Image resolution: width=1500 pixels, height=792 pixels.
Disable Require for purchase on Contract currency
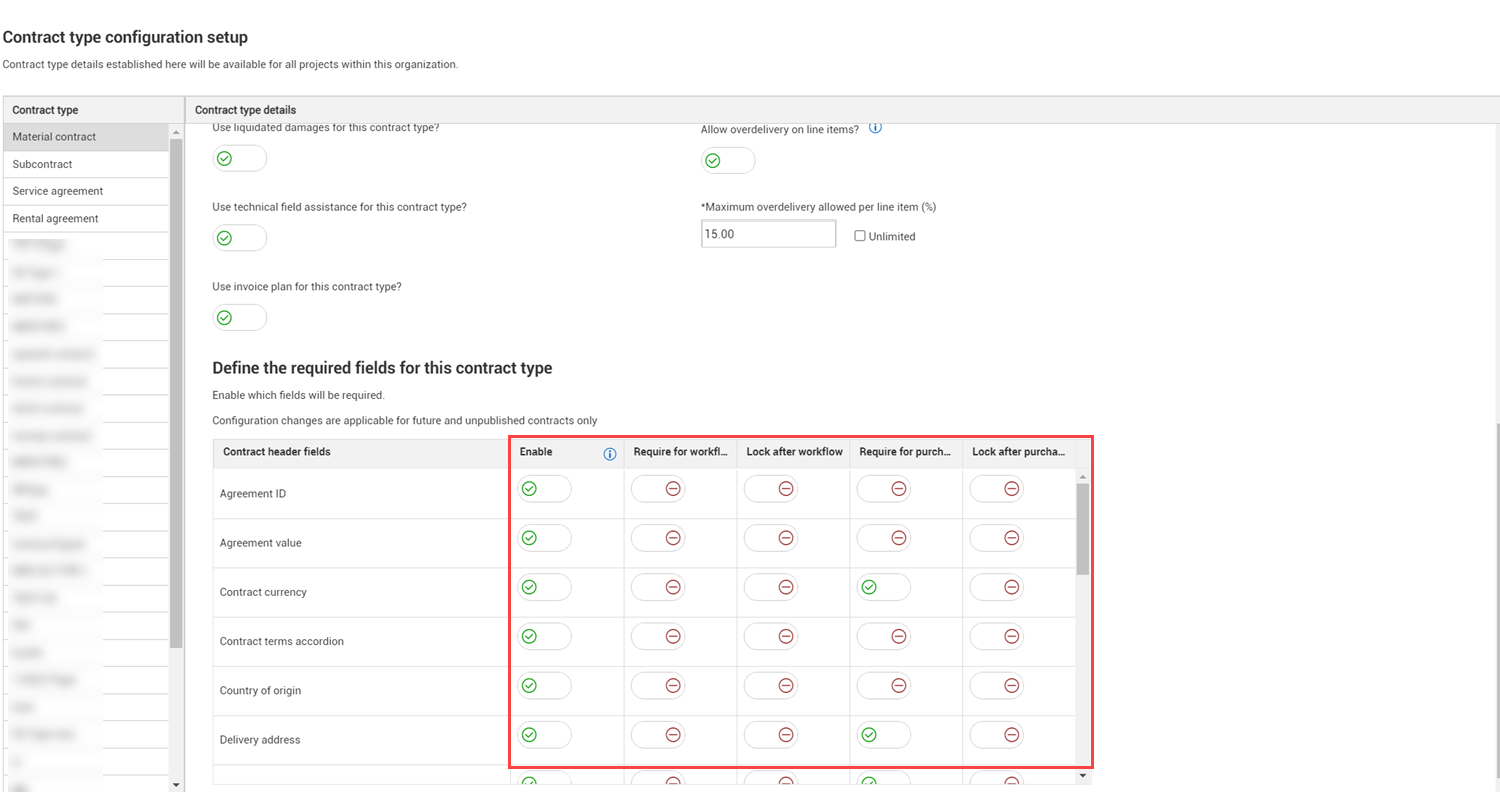click(x=883, y=587)
